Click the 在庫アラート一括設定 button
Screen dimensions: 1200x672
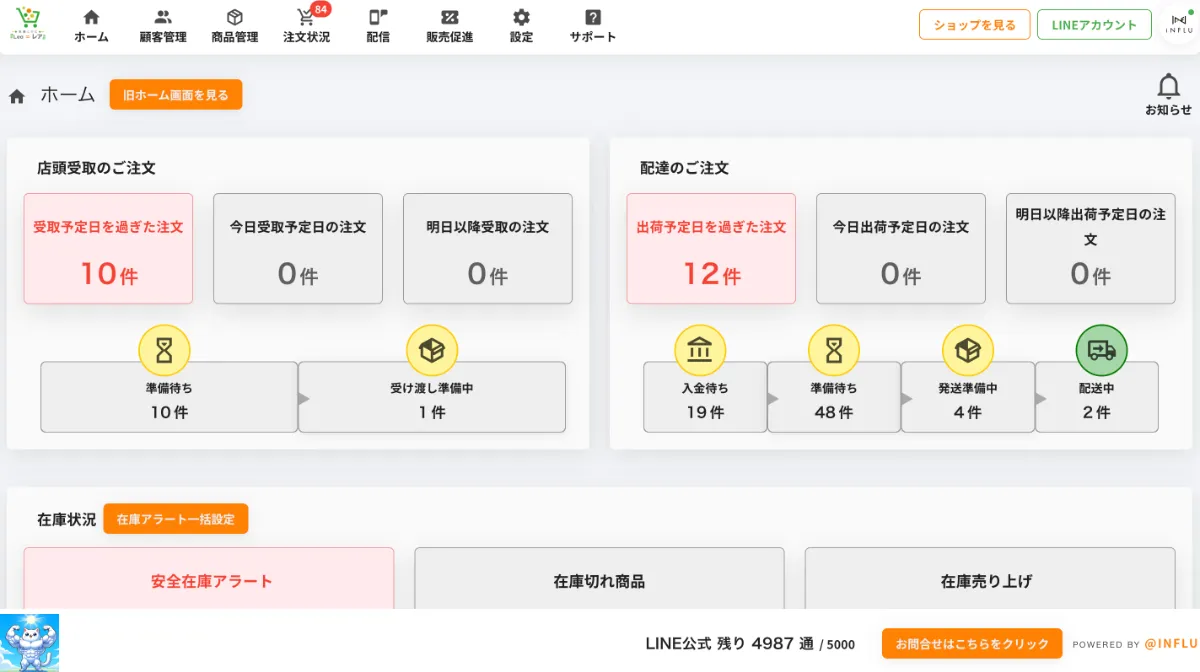tap(175, 519)
